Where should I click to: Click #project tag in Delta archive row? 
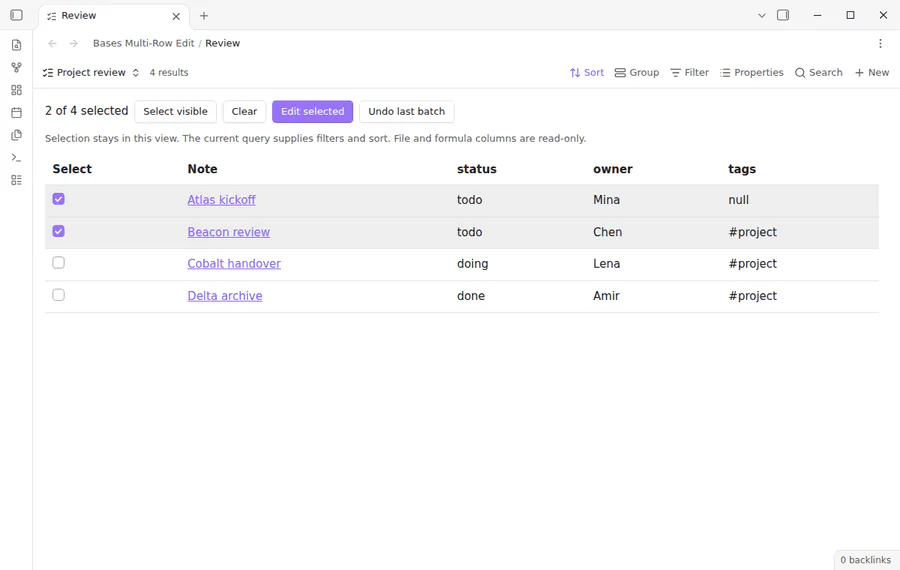pyautogui.click(x=752, y=296)
